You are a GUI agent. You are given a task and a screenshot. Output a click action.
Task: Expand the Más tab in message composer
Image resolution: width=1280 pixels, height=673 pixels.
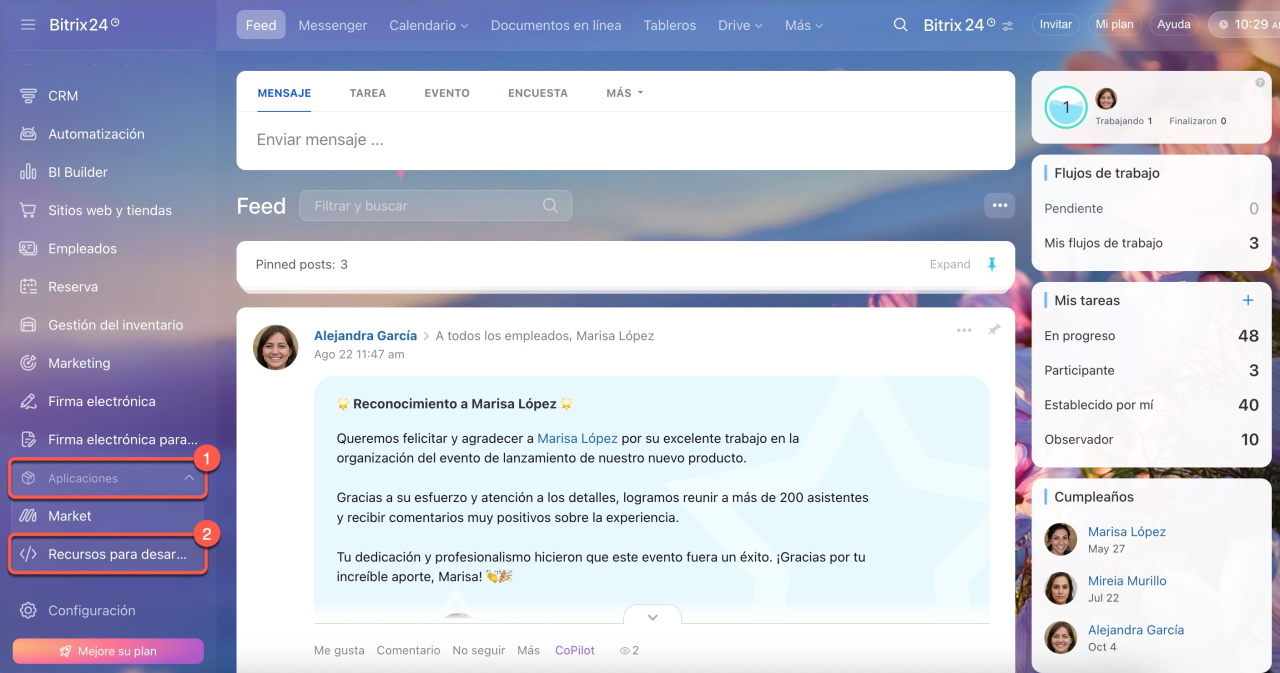click(x=624, y=93)
